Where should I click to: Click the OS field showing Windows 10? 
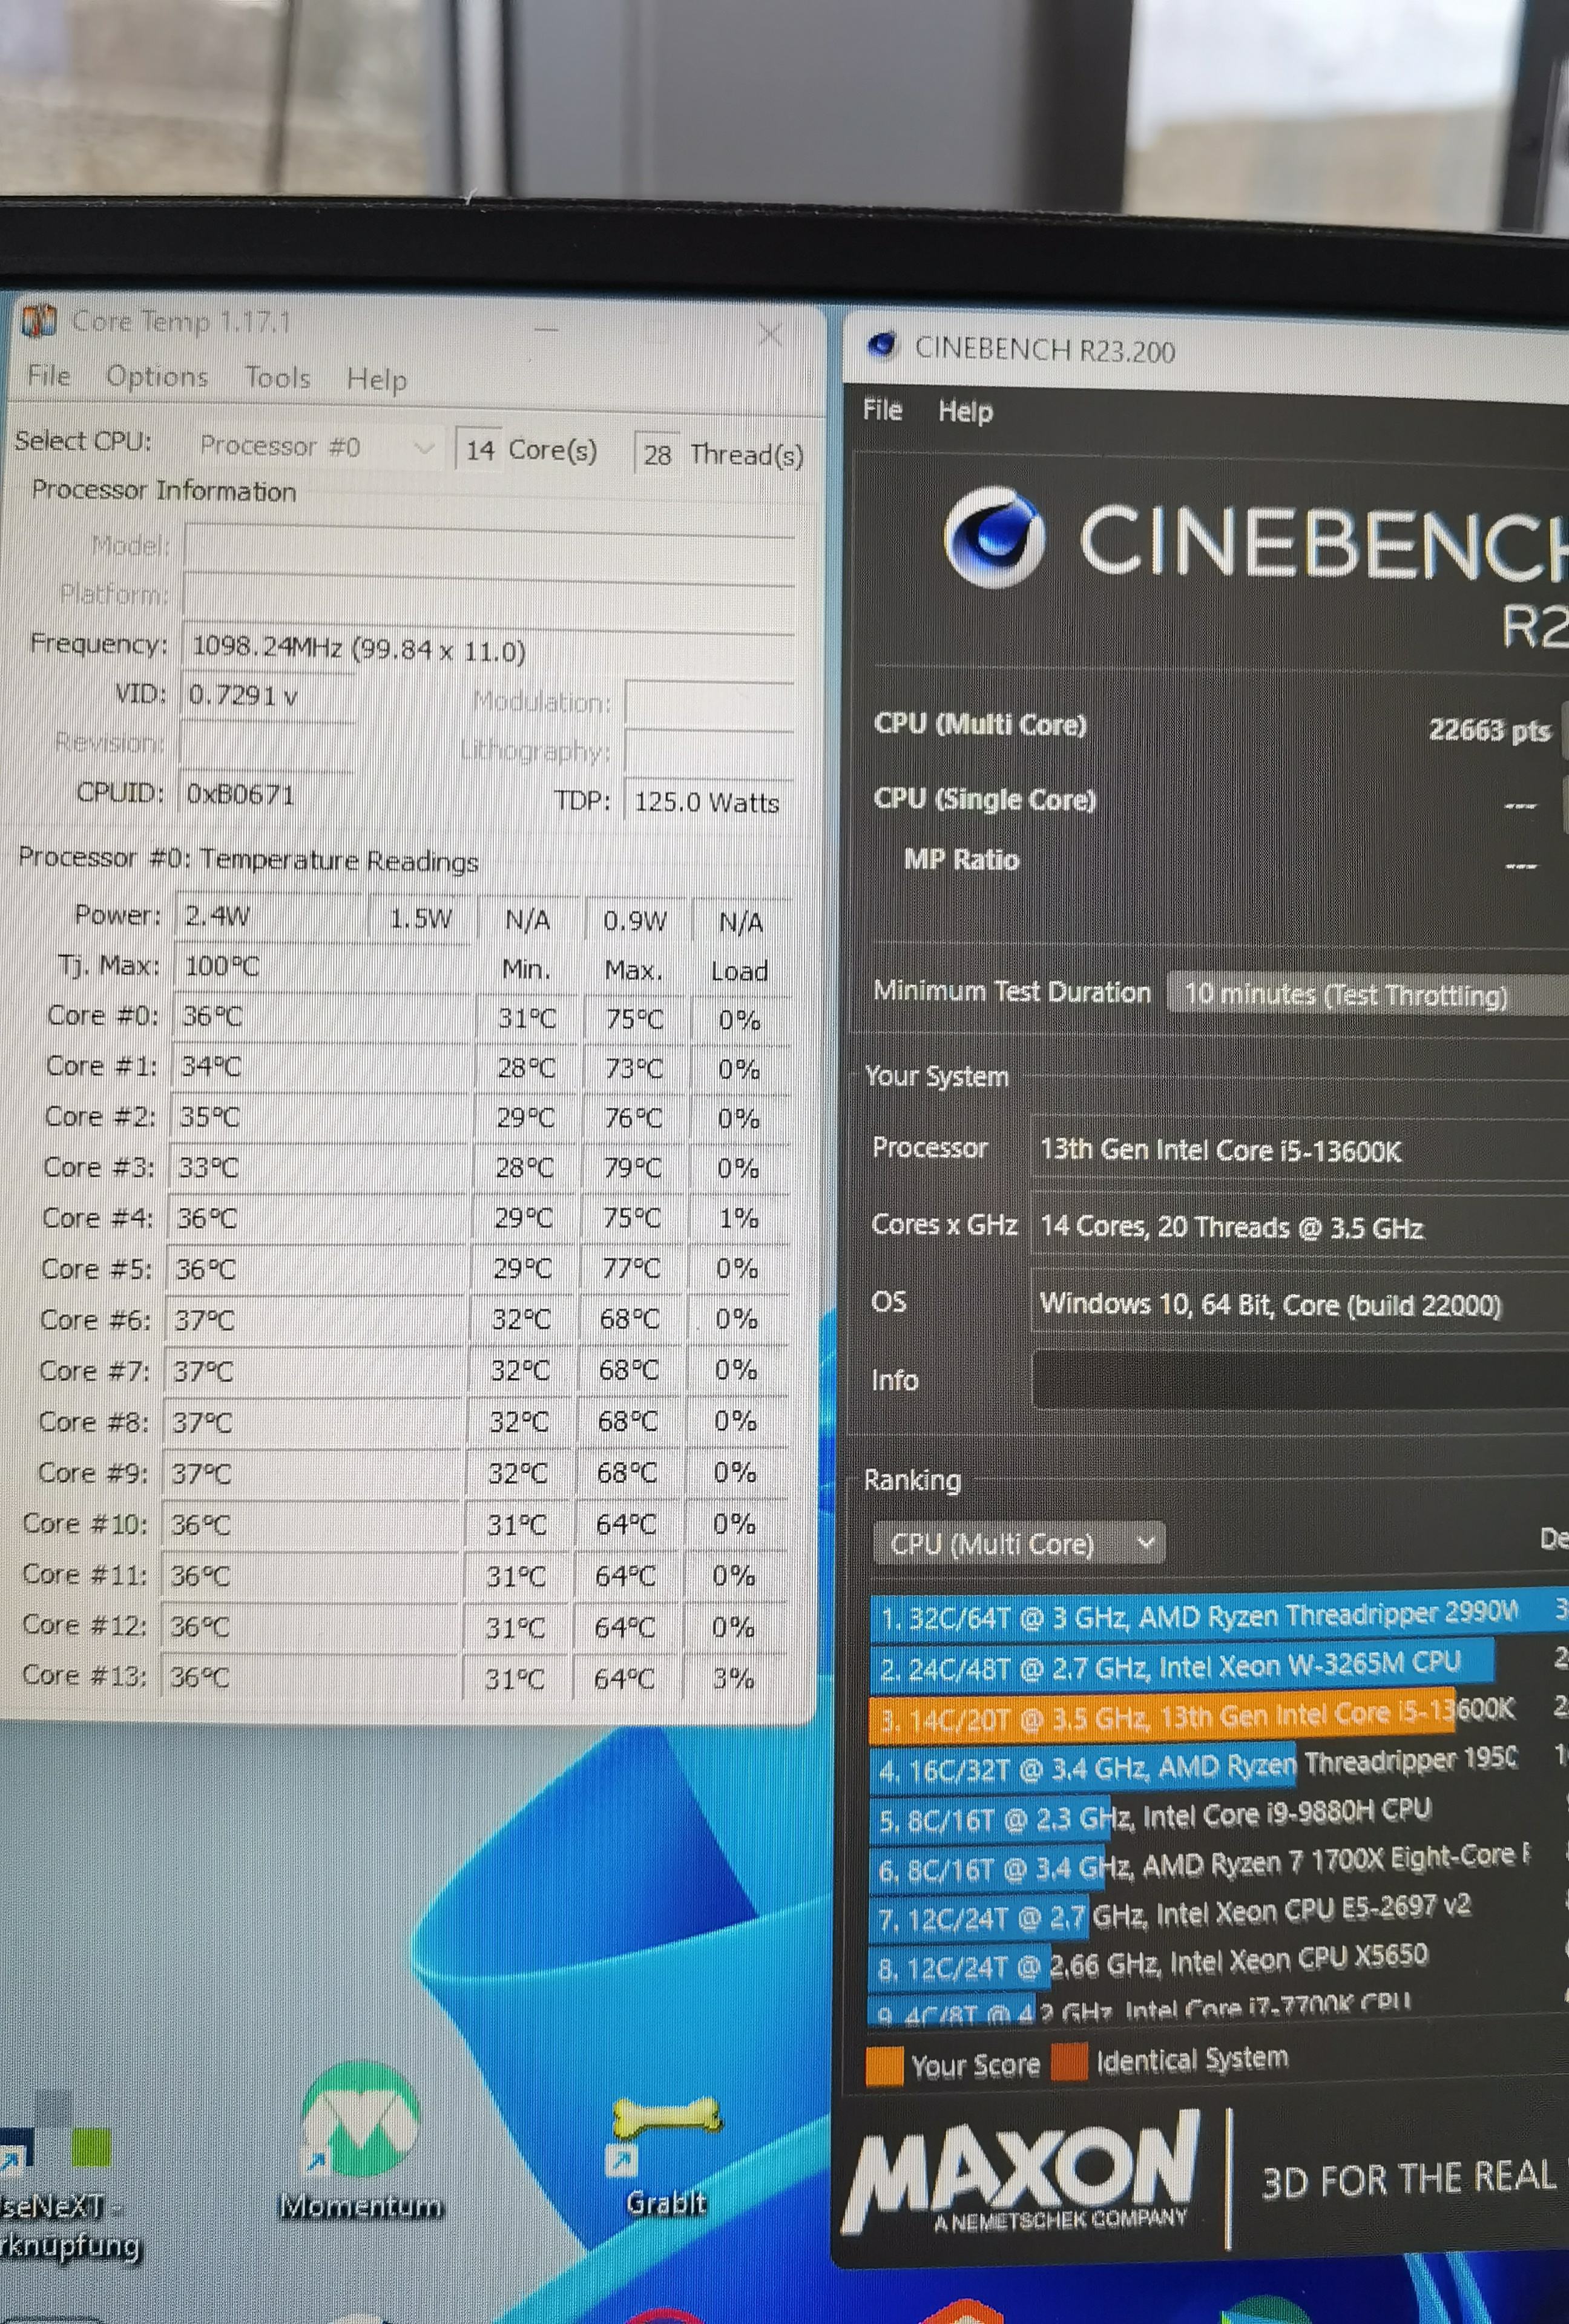(1299, 1303)
